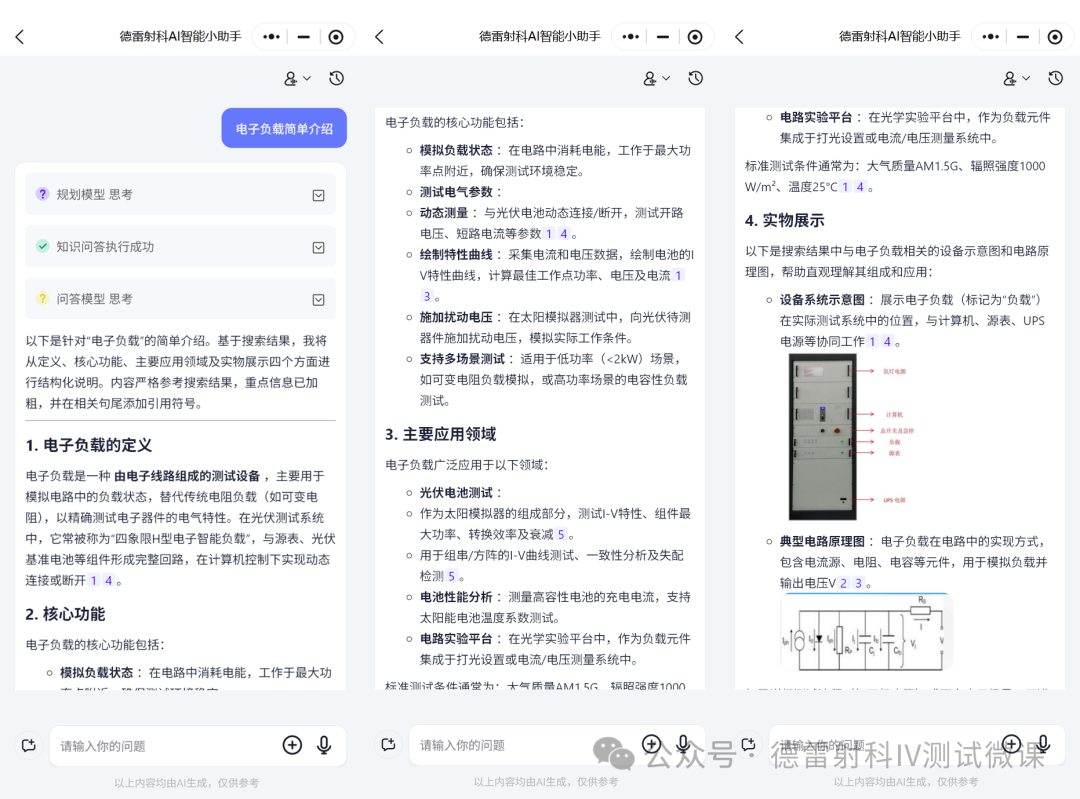Tap the circular close-target icon in the right panel header
The height and width of the screenshot is (799, 1080).
tap(1055, 37)
